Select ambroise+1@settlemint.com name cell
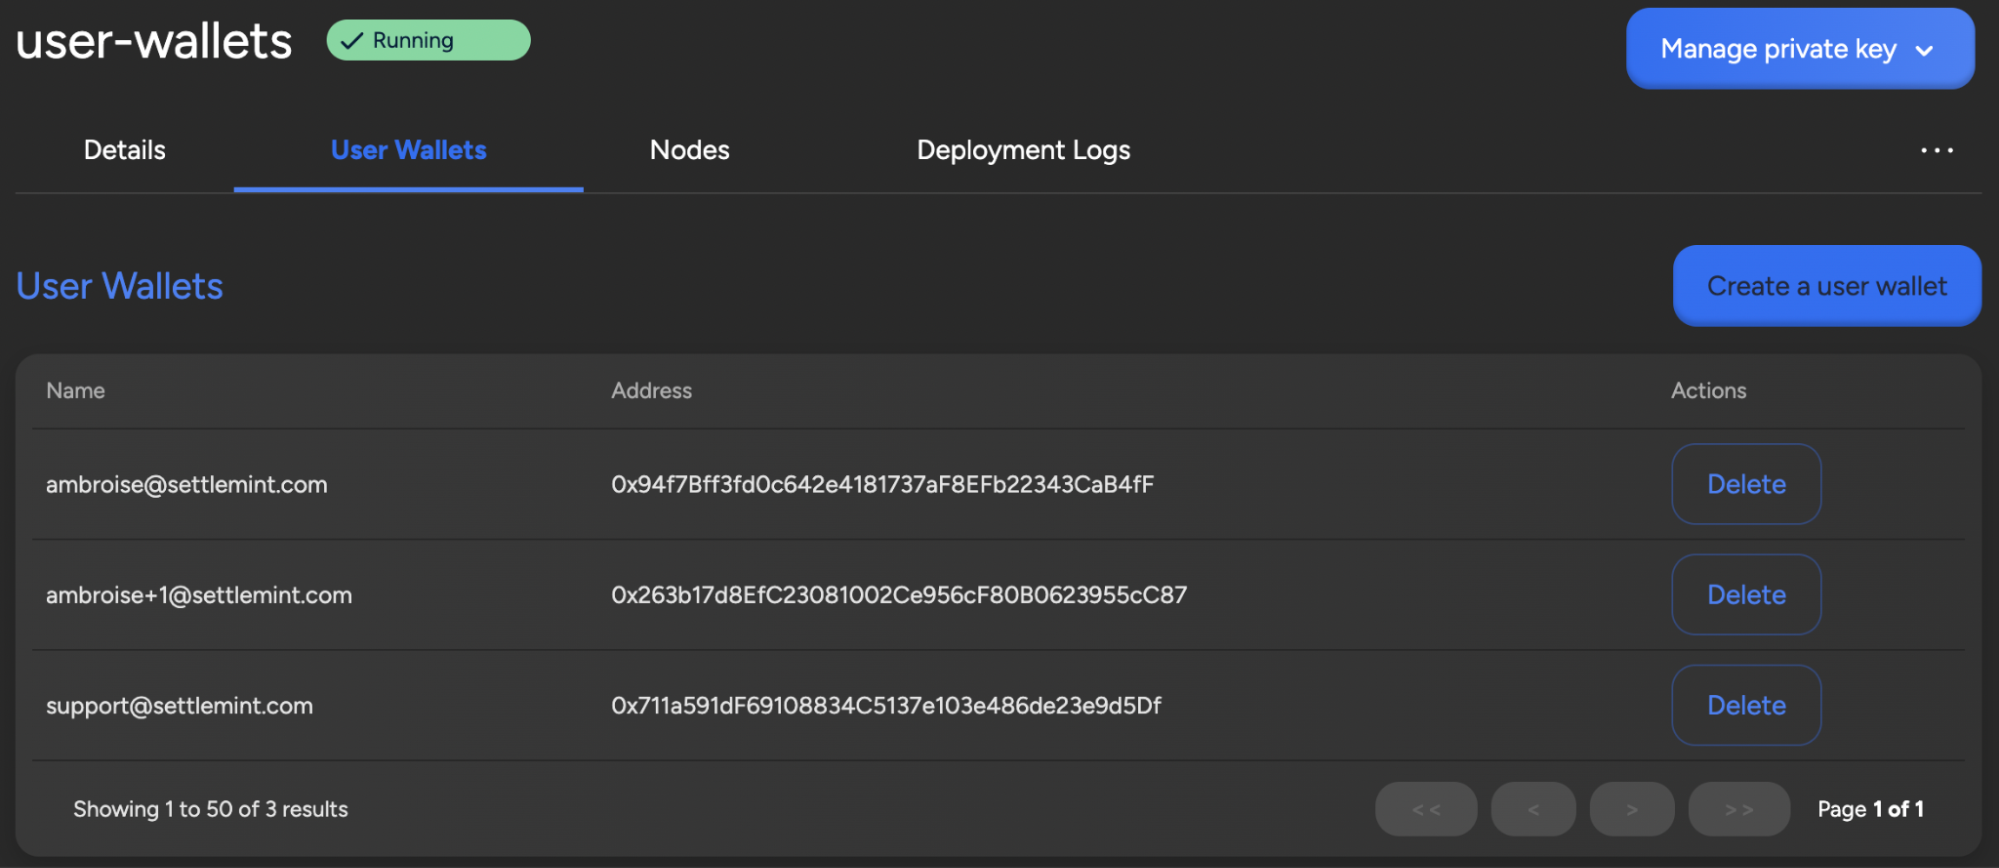The height and width of the screenshot is (868, 1999). (x=199, y=595)
